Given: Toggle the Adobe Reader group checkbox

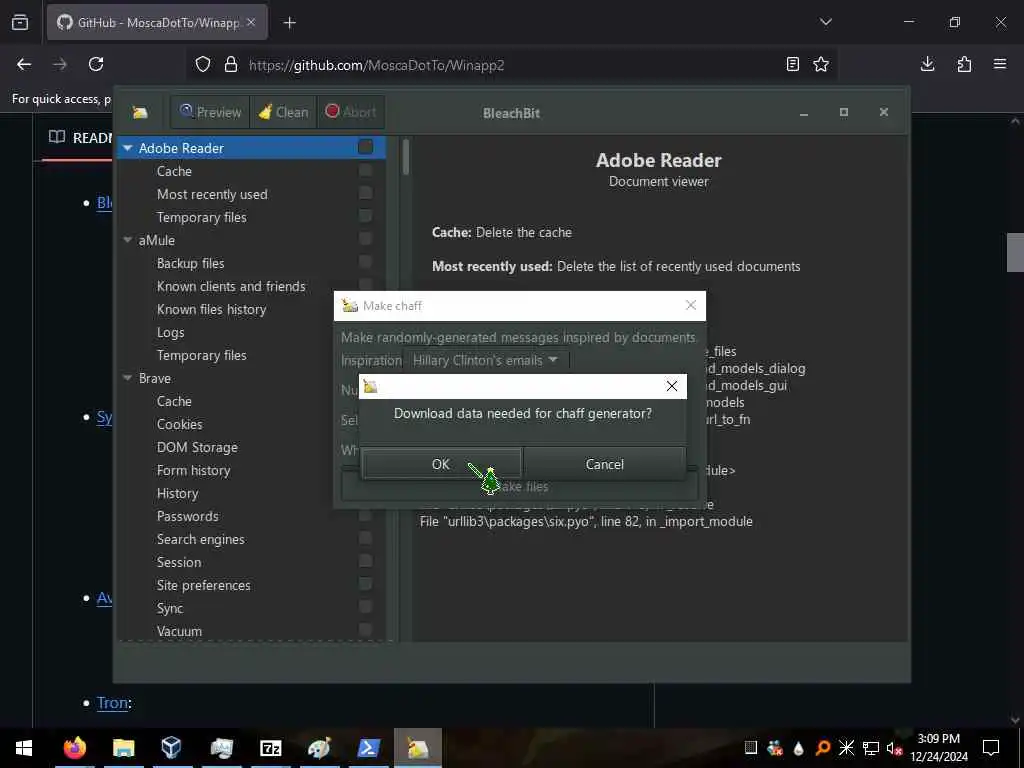Looking at the screenshot, I should click(x=366, y=147).
